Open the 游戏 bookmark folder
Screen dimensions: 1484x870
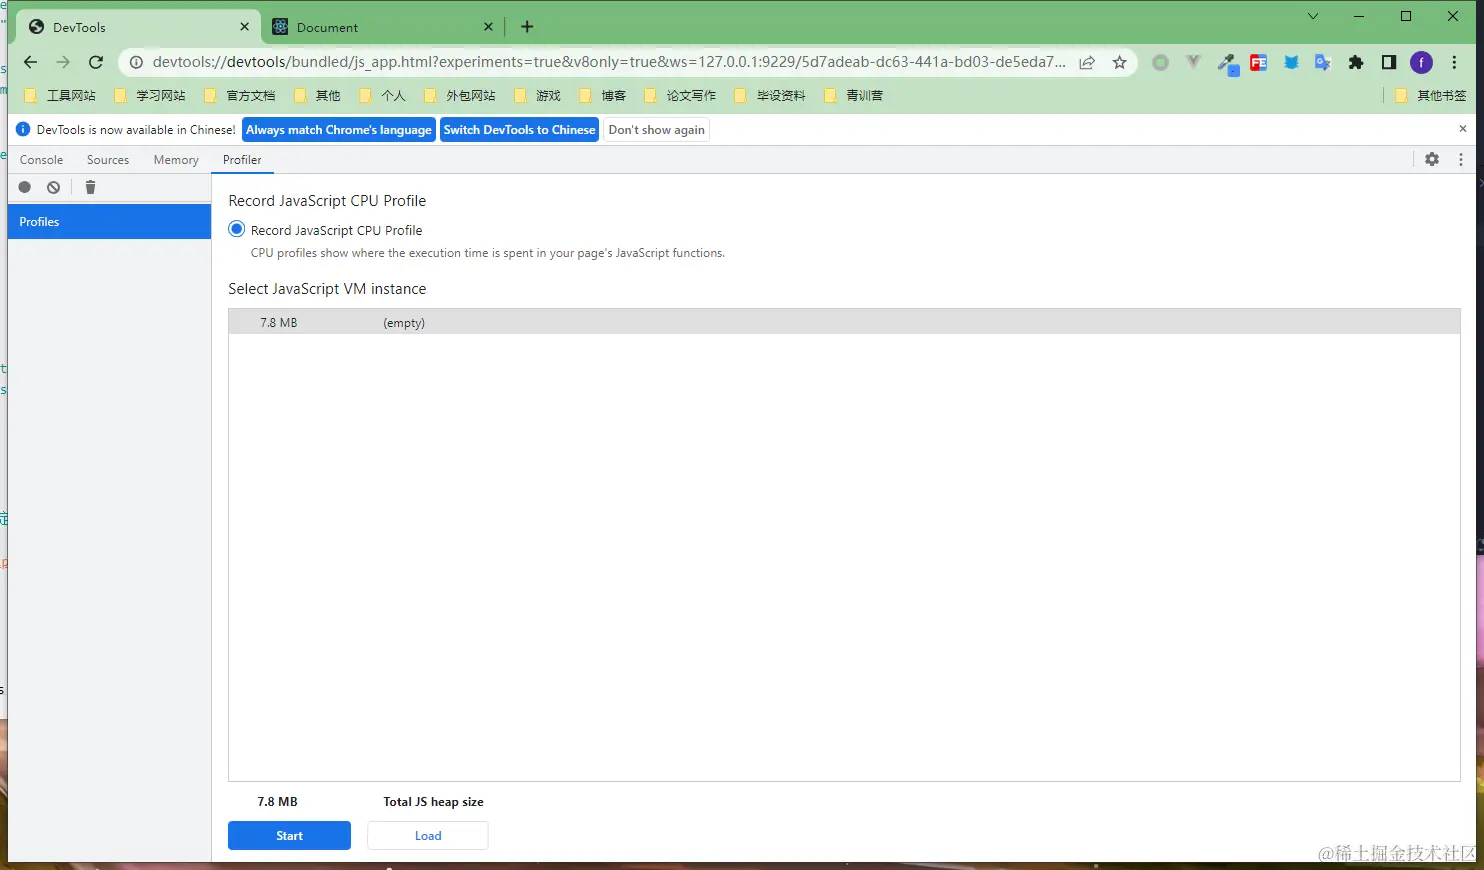538,95
